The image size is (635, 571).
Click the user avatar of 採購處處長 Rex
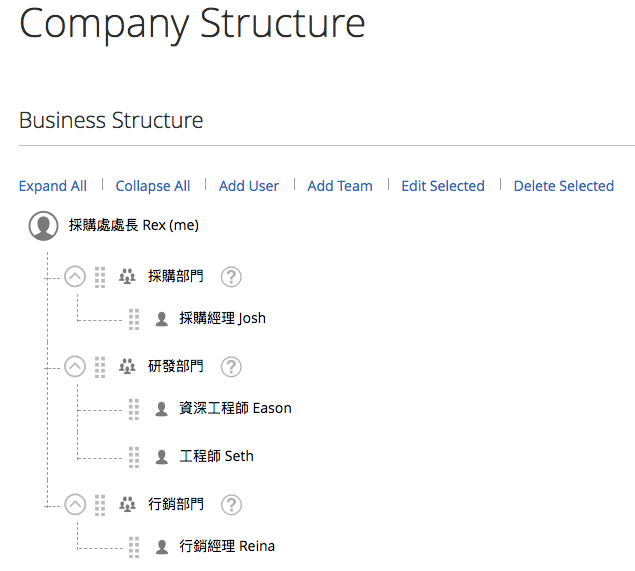pyautogui.click(x=43, y=226)
